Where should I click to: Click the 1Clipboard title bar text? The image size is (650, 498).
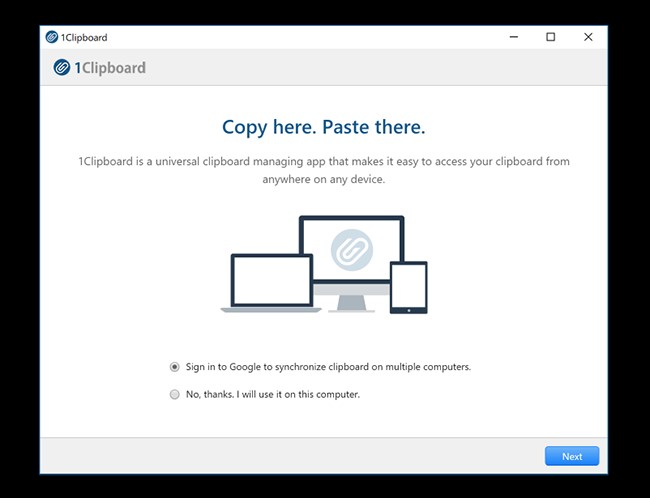point(84,37)
